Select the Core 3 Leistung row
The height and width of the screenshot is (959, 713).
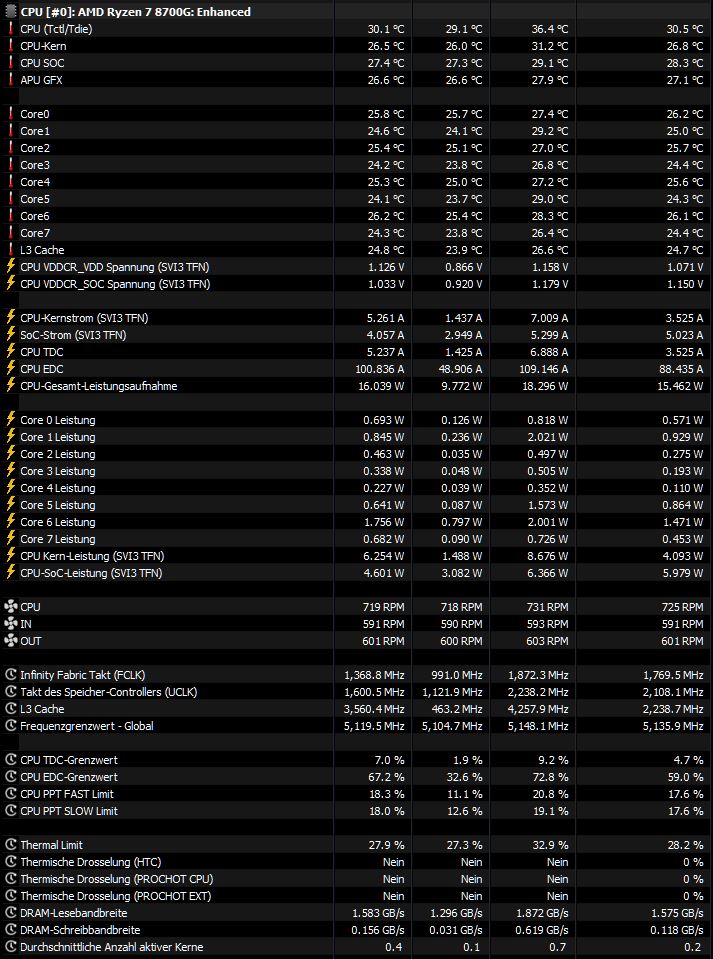[356, 471]
